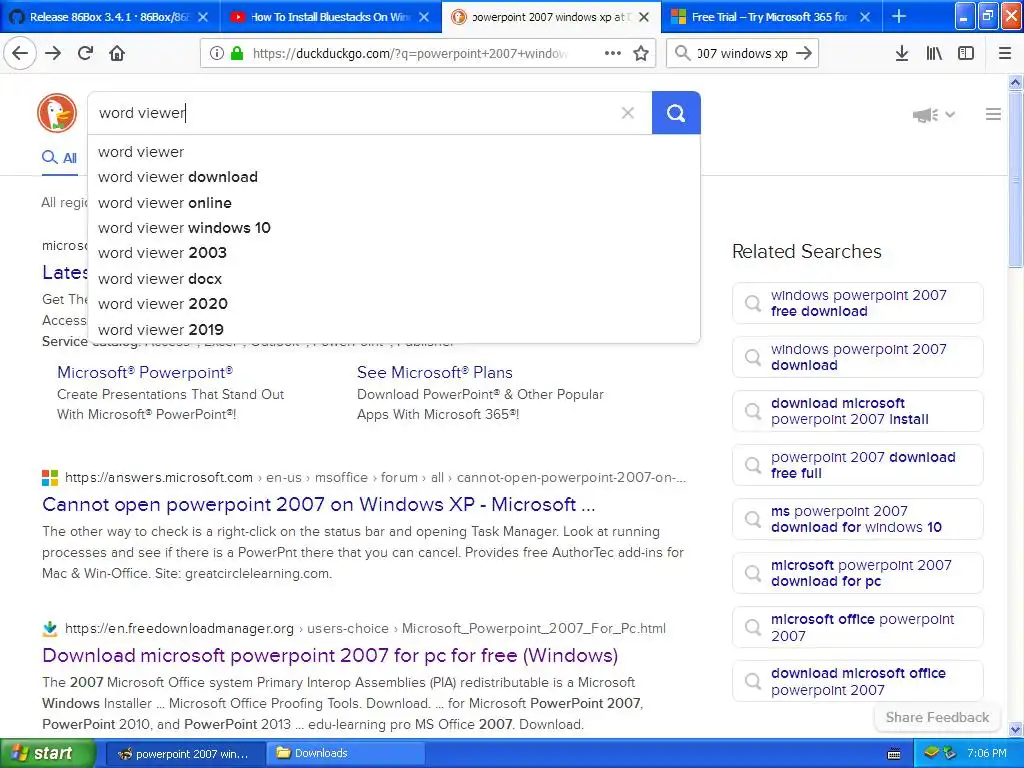Image resolution: width=1024 pixels, height=768 pixels.
Task: Open a new browser tab
Action: click(899, 16)
